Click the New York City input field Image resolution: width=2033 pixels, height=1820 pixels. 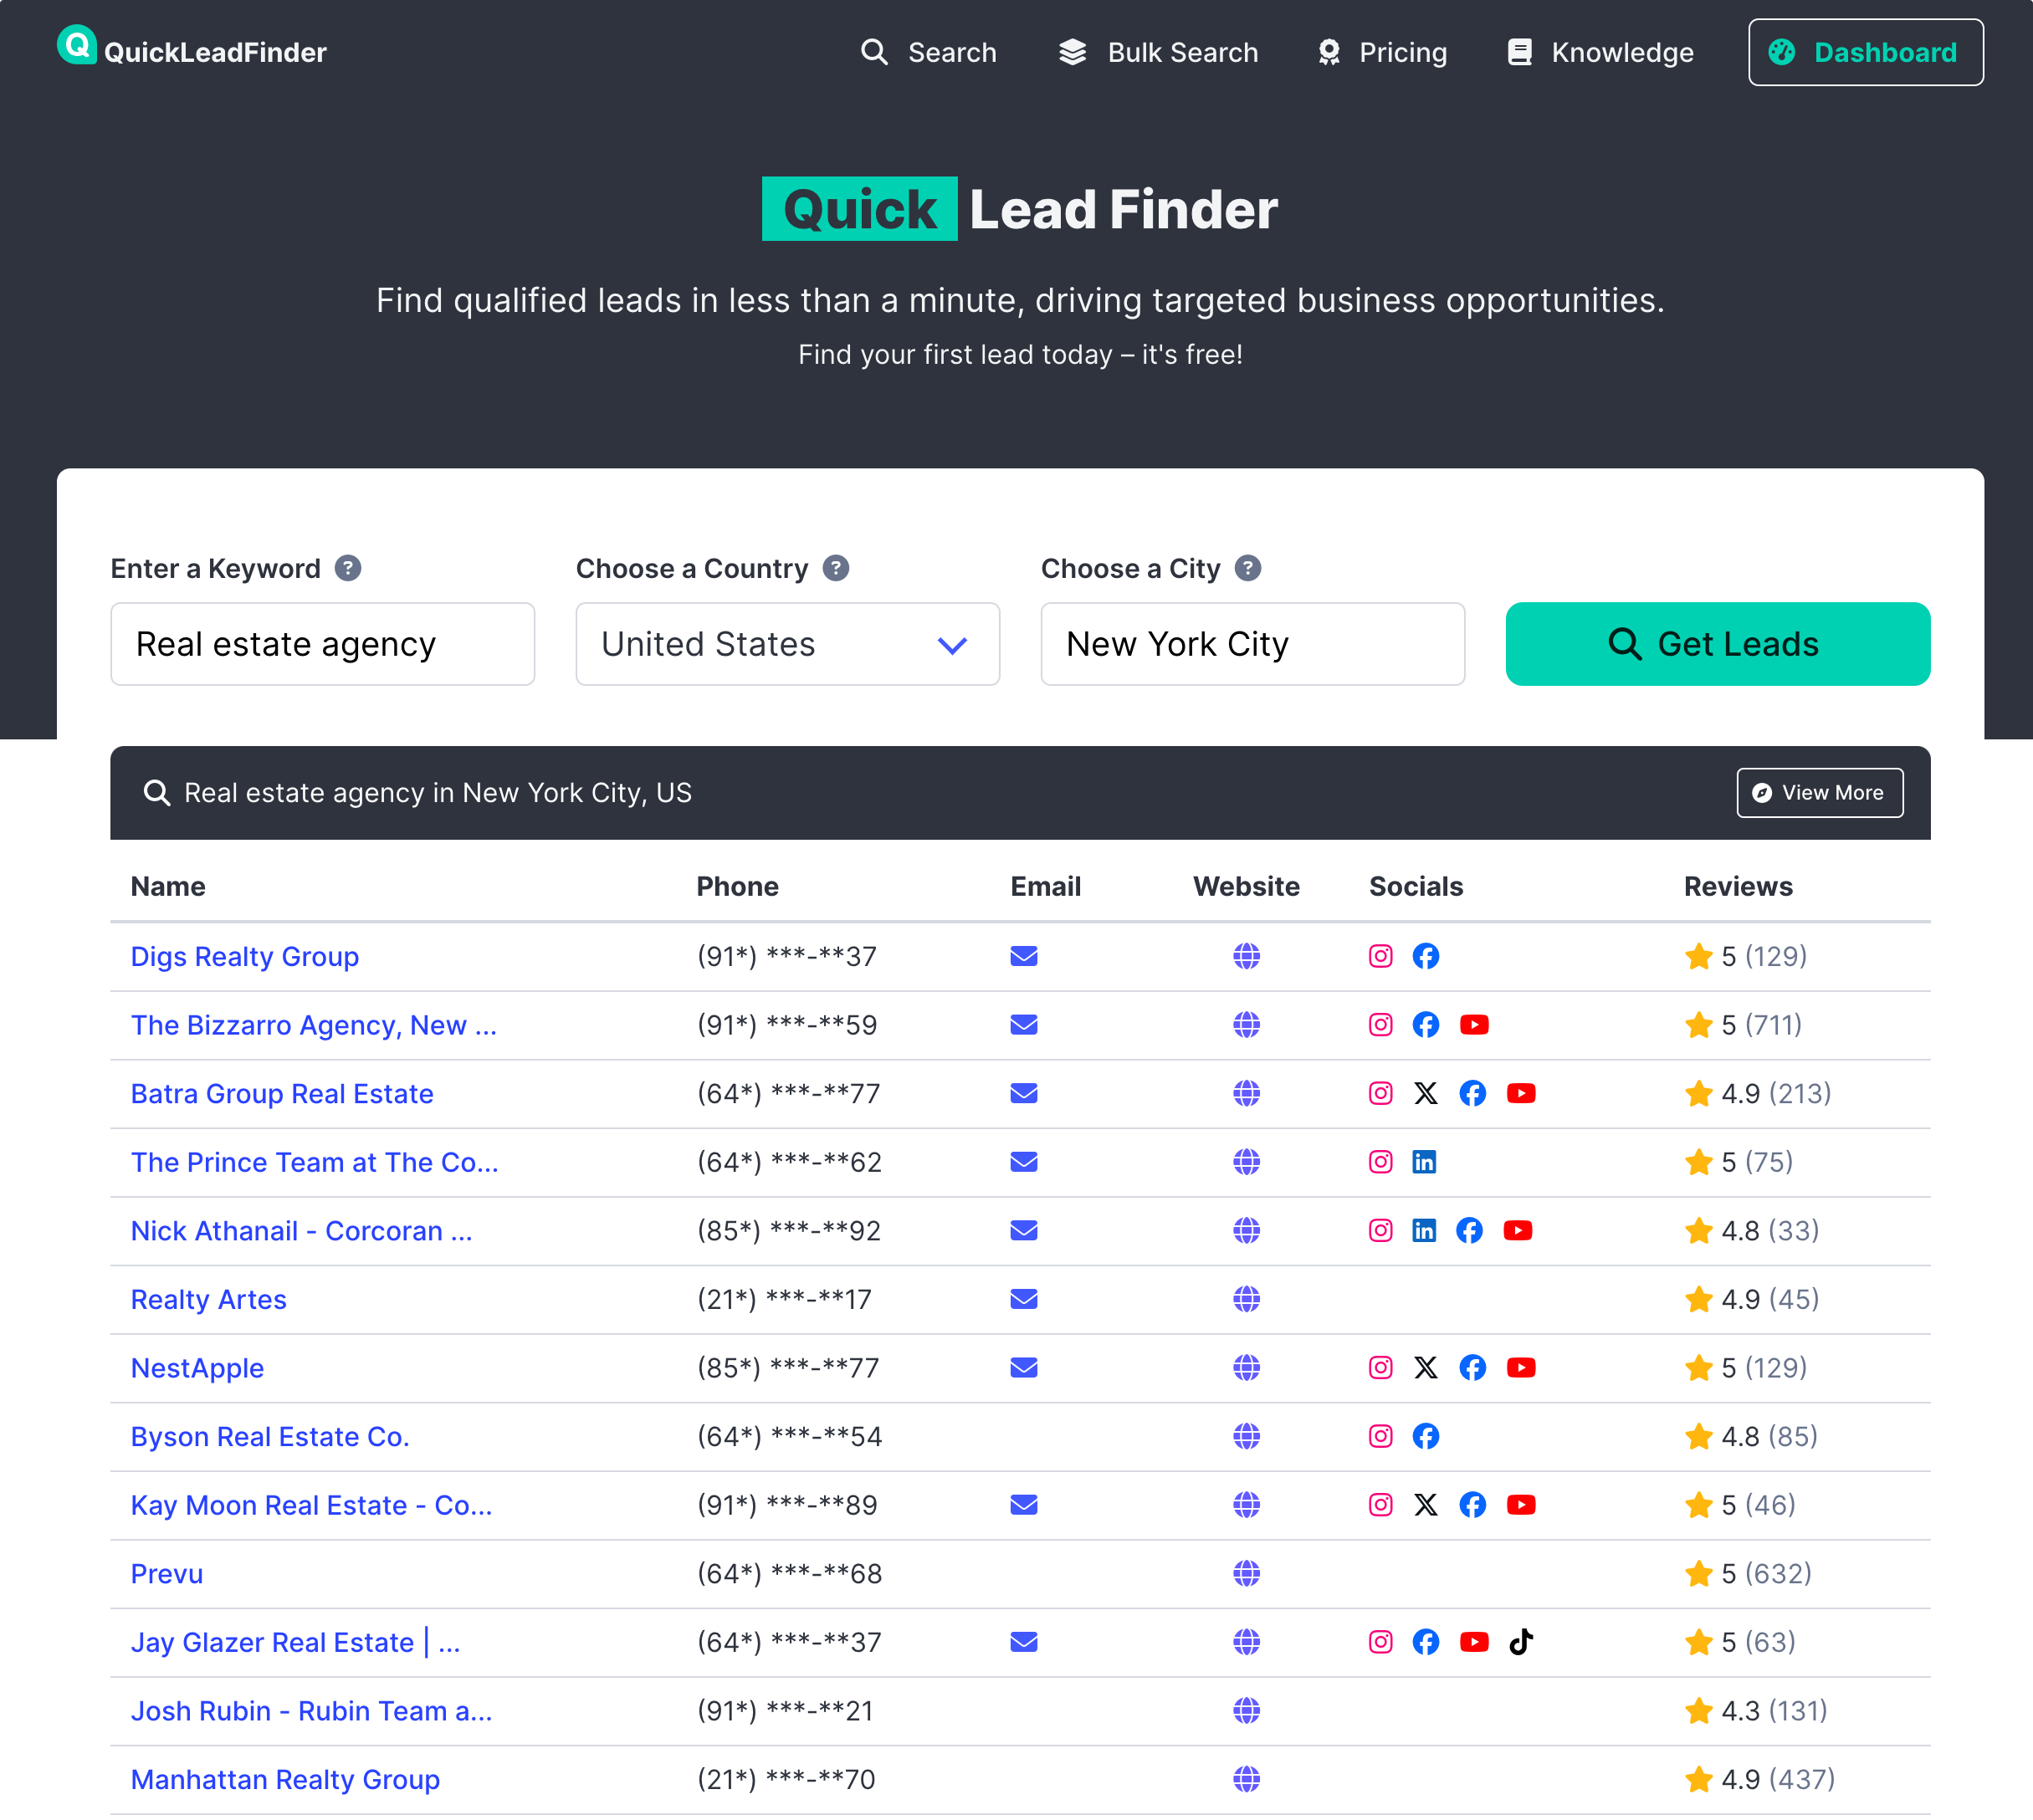click(1252, 644)
